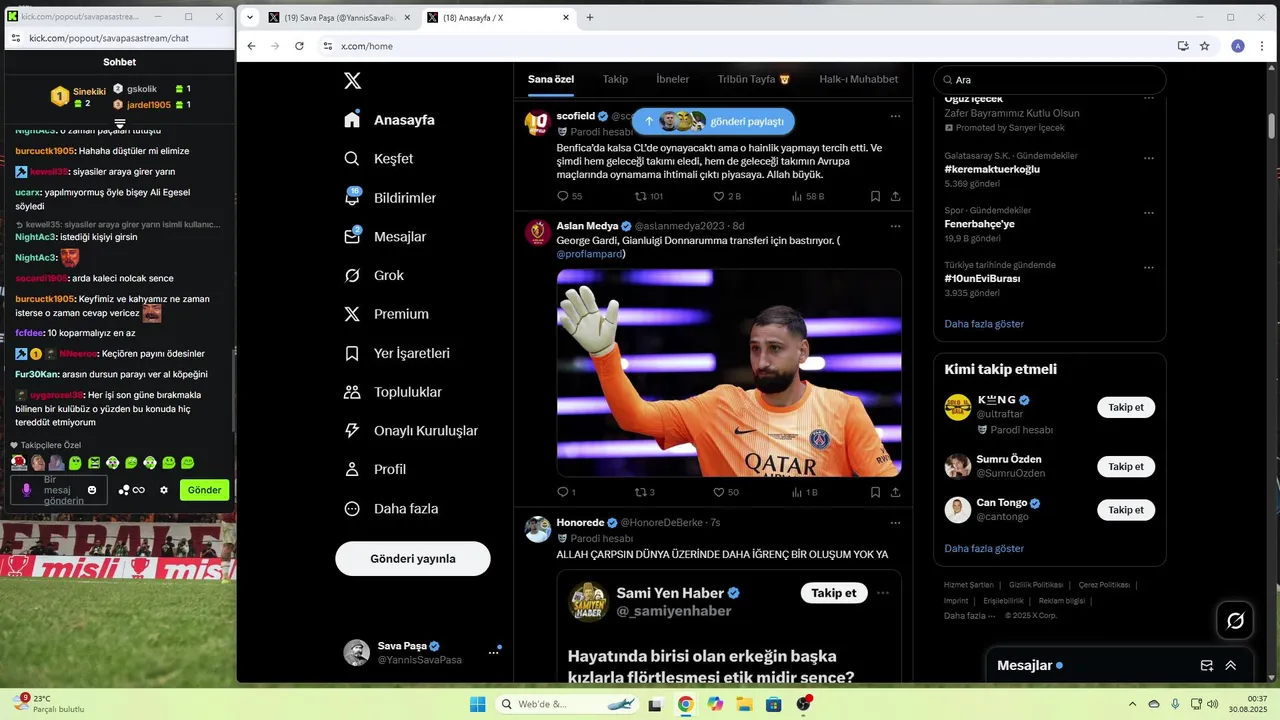
Task: Open more options on scofield post
Action: coord(895,116)
